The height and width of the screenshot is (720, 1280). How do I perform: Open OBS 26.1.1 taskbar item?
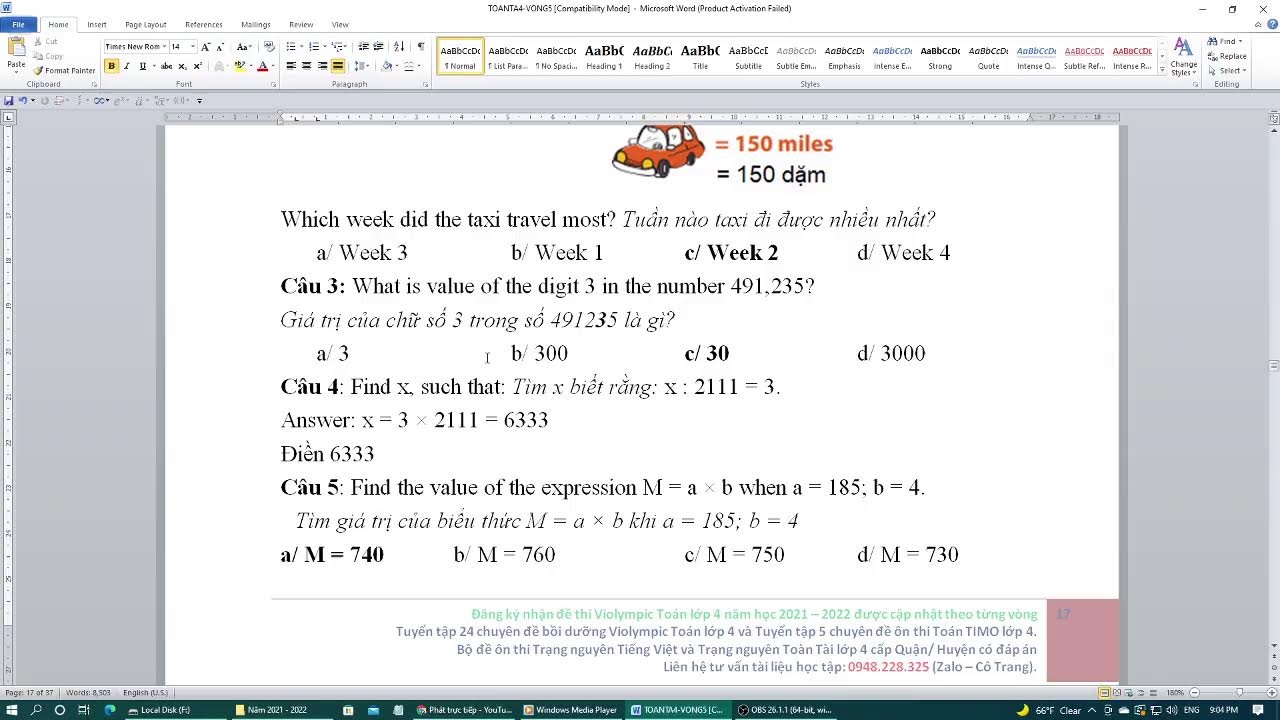(786, 710)
